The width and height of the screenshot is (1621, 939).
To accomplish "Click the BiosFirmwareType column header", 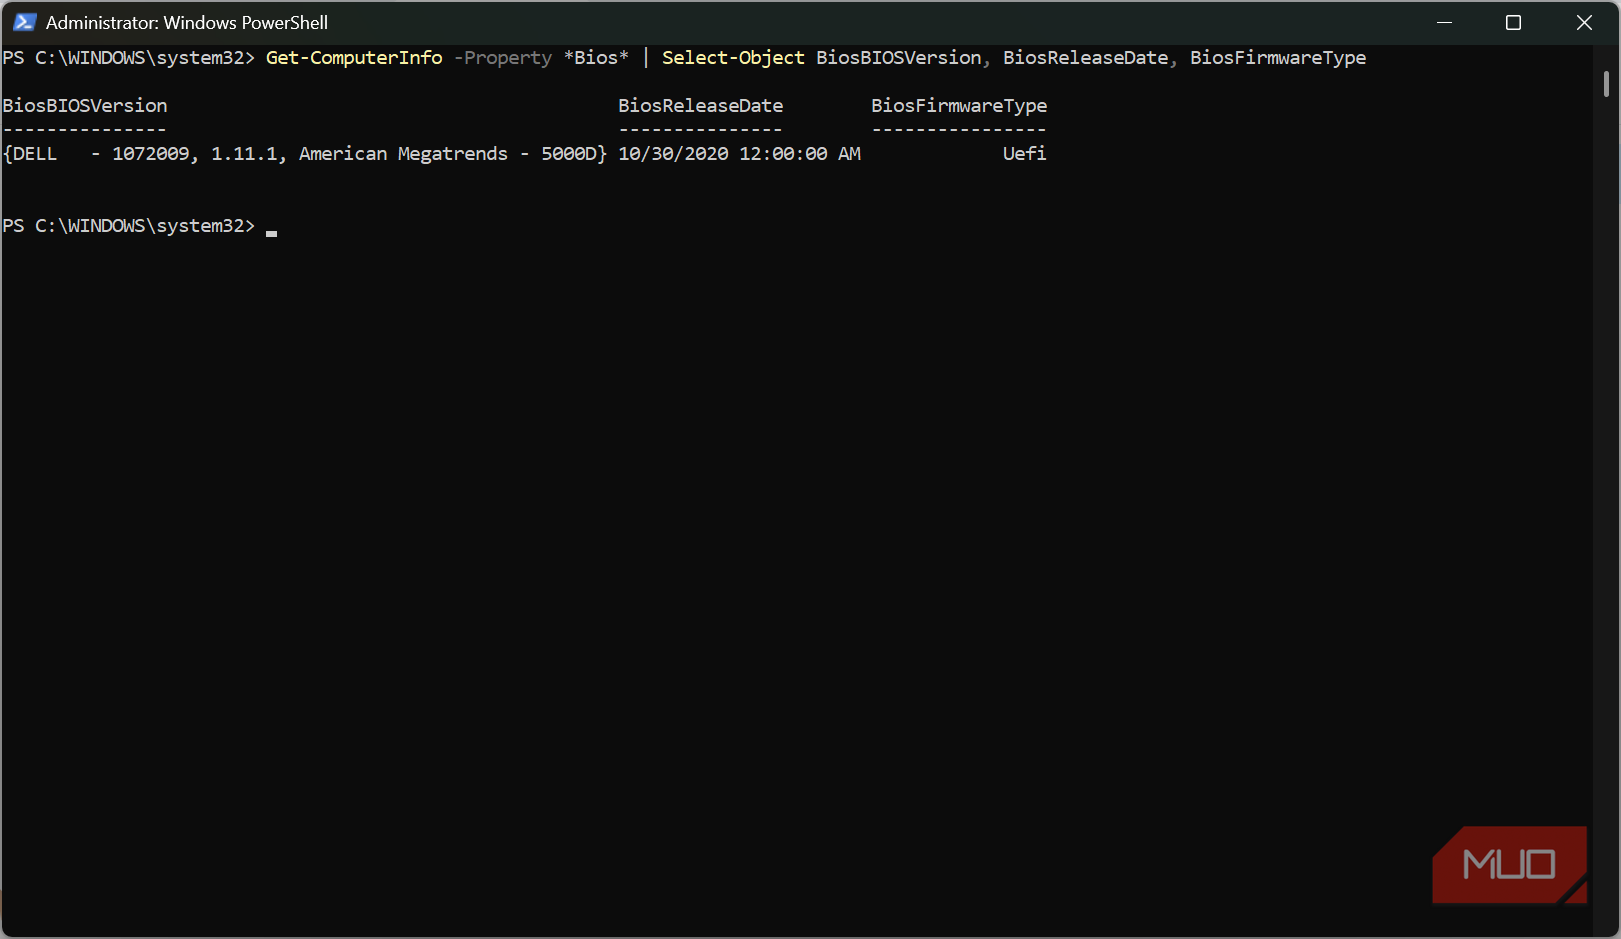I will [959, 106].
